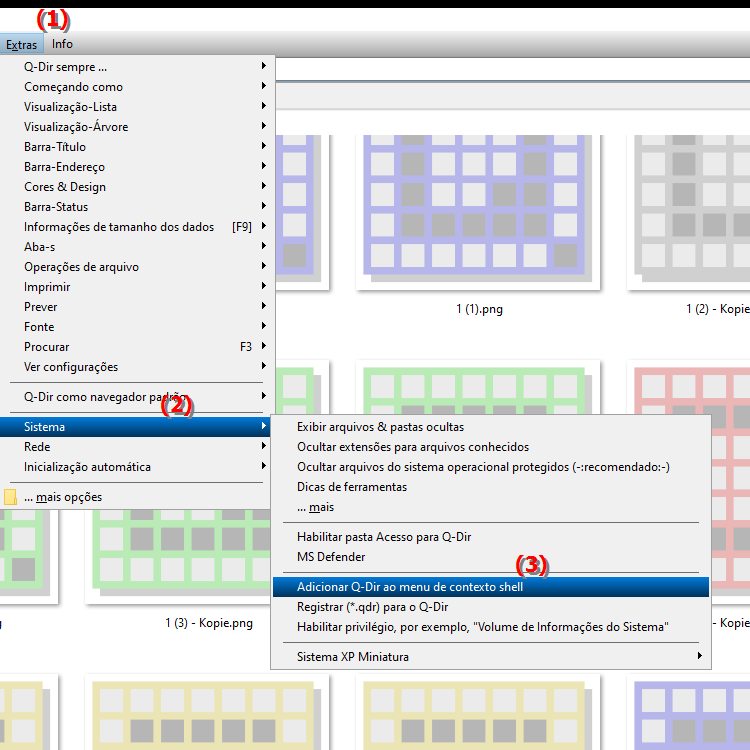Open the 'Prever' submenu
Image resolution: width=750 pixels, height=750 pixels.
[137, 307]
